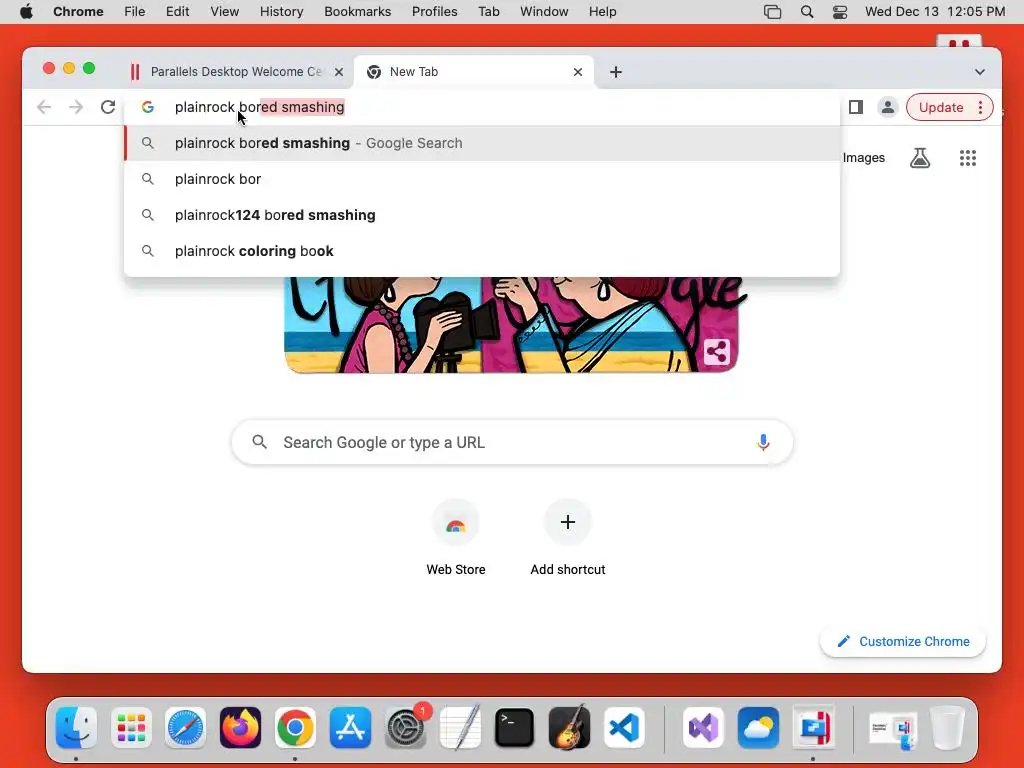This screenshot has width=1024, height=768.
Task: Select suggestion 'plainrock bored smashing - Google Search'
Action: [482, 143]
